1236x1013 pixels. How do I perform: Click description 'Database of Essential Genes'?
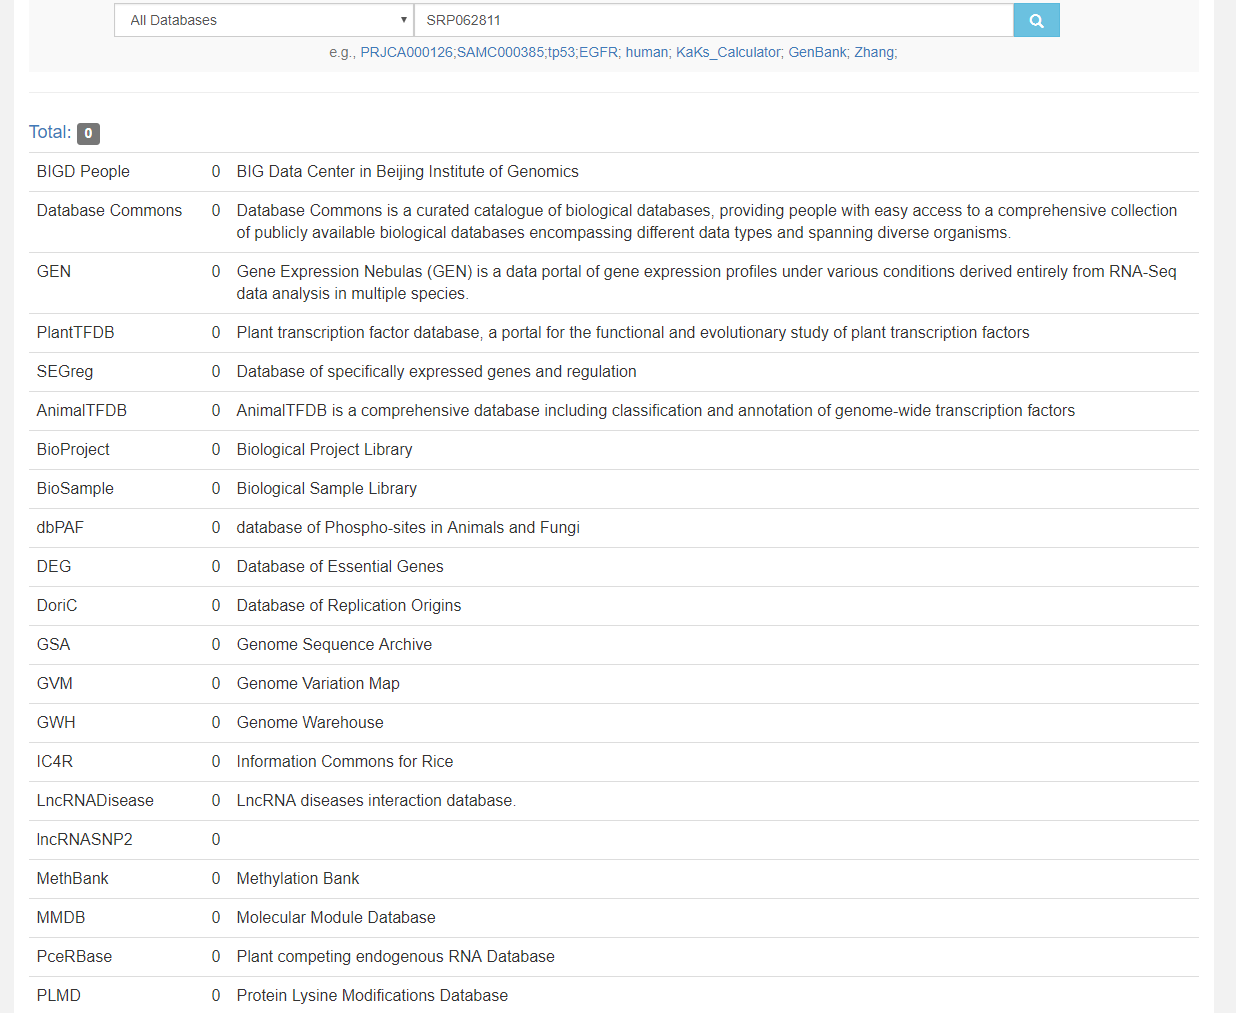tap(340, 567)
